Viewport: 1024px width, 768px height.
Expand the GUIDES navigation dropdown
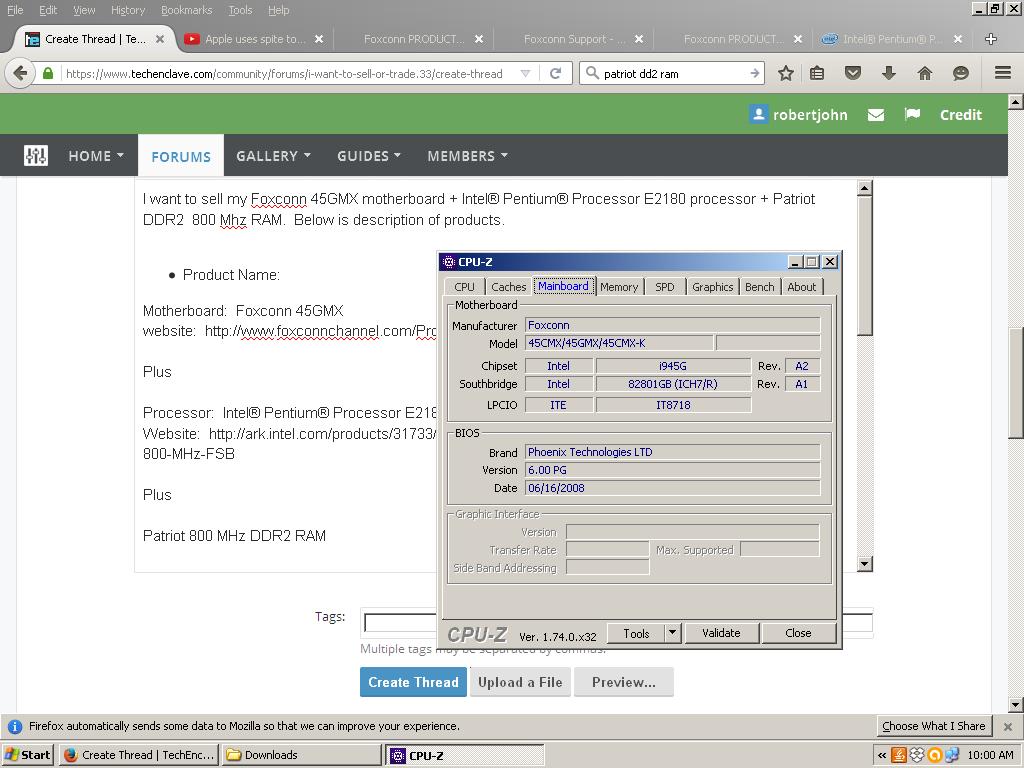tap(397, 155)
